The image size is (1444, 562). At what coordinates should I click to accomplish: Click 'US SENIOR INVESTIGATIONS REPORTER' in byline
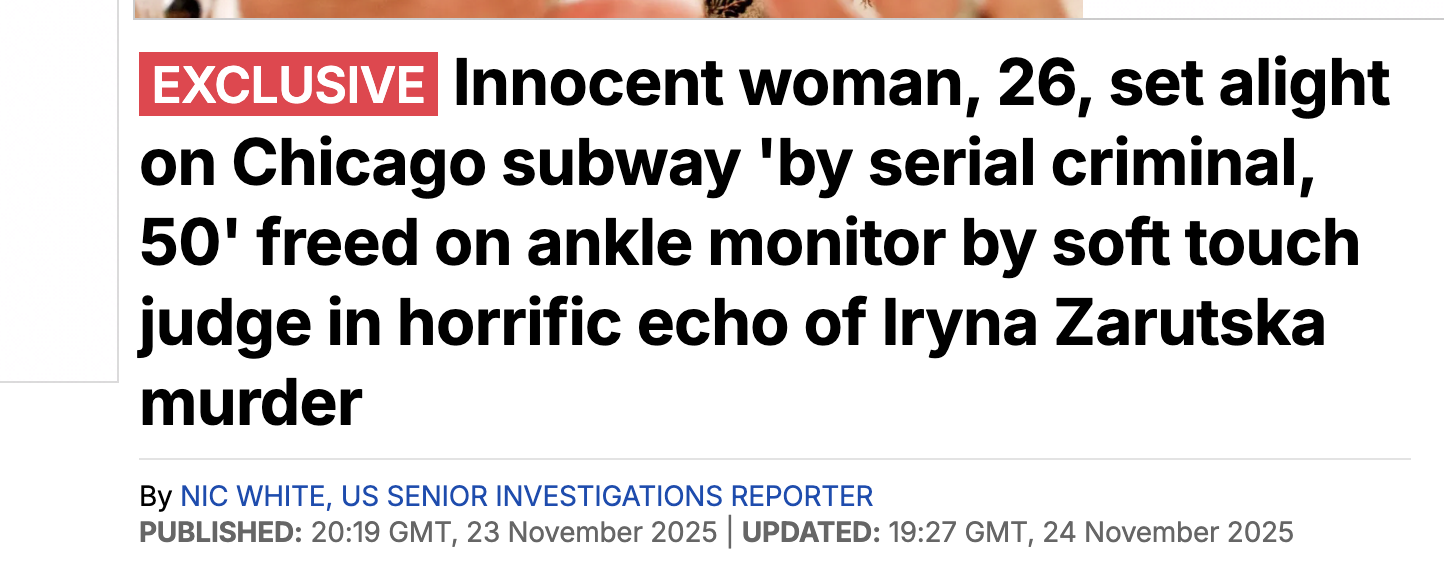tap(607, 496)
